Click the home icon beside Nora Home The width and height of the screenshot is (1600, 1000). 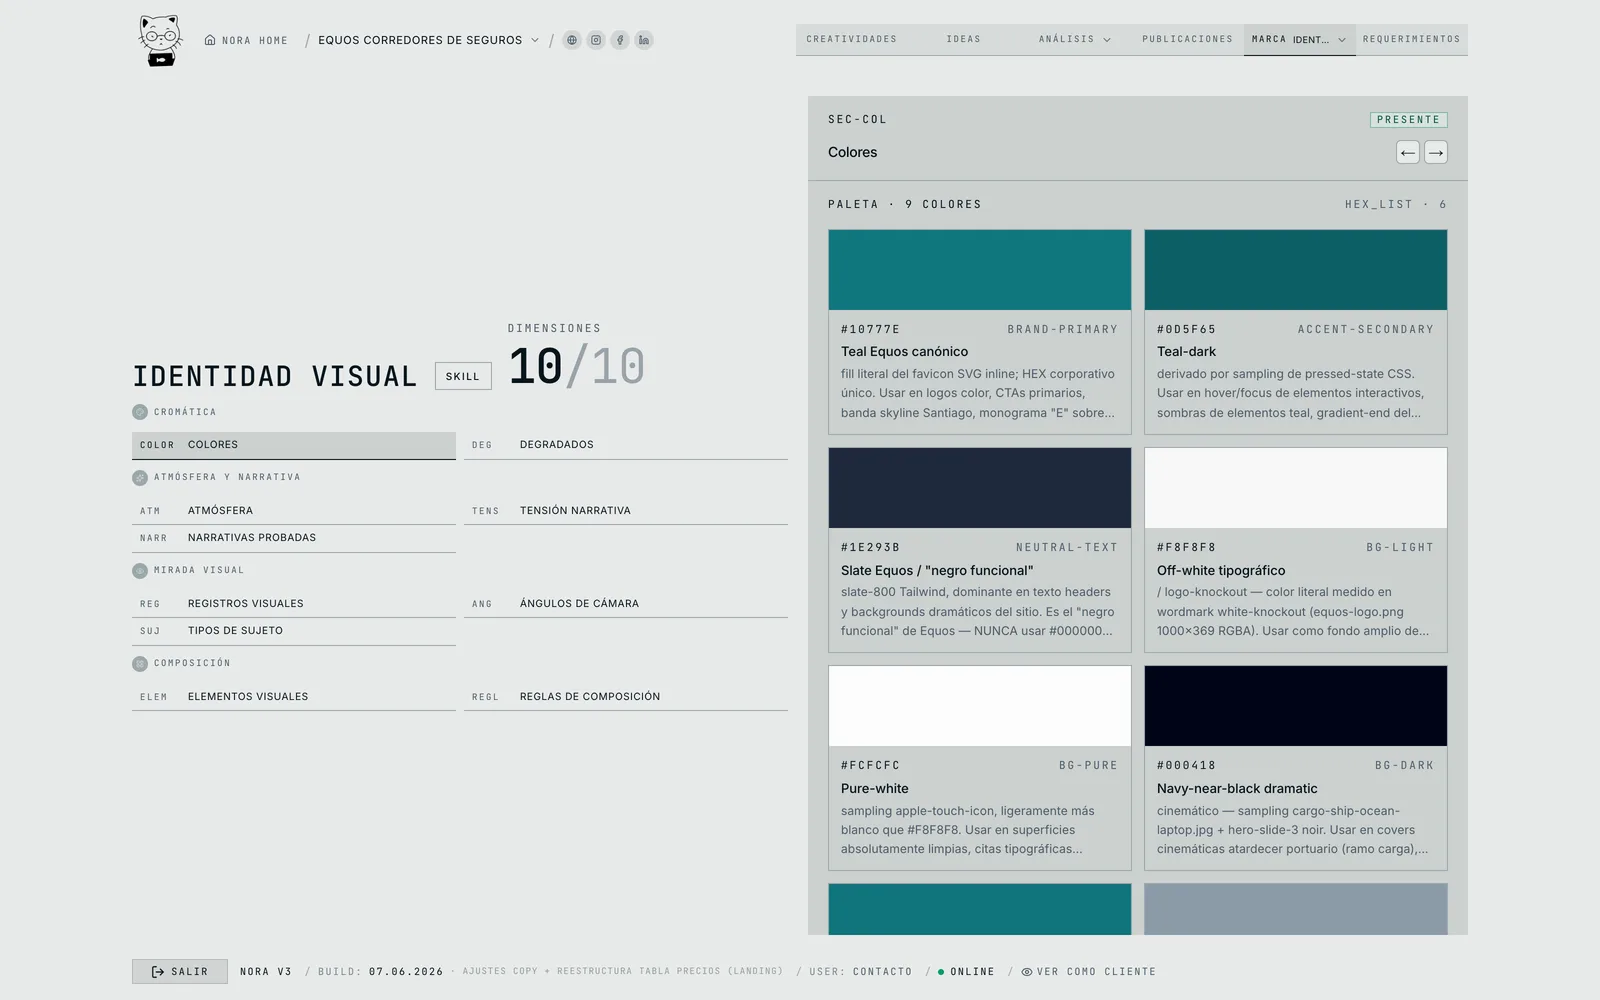pyautogui.click(x=210, y=40)
